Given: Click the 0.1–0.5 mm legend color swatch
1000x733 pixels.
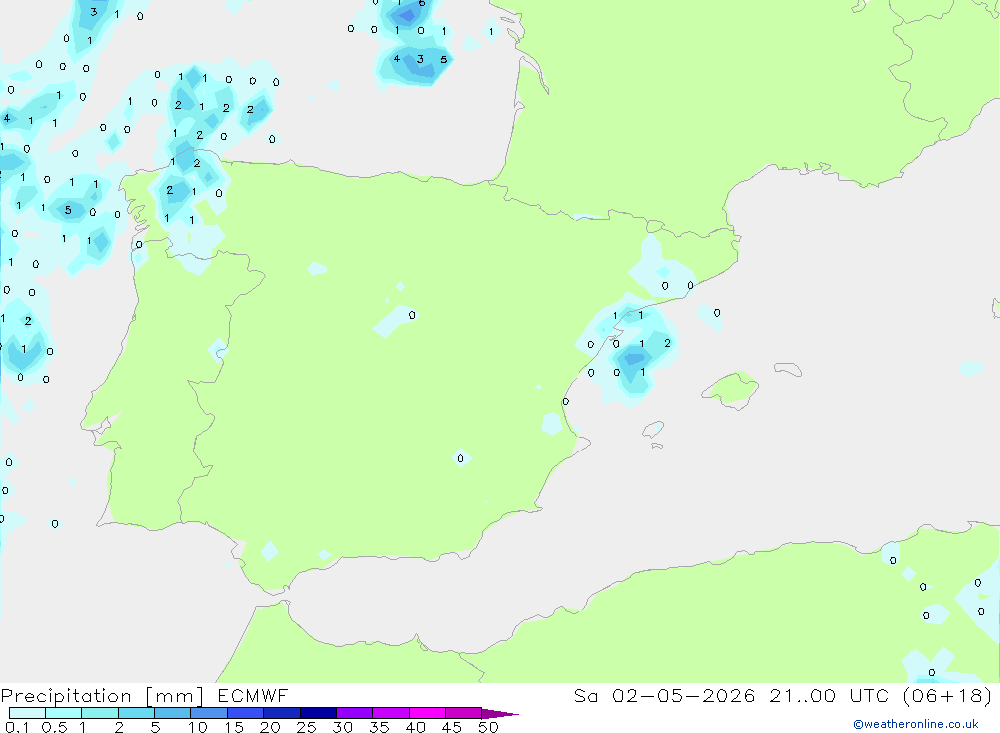Looking at the screenshot, I should 27,713.
